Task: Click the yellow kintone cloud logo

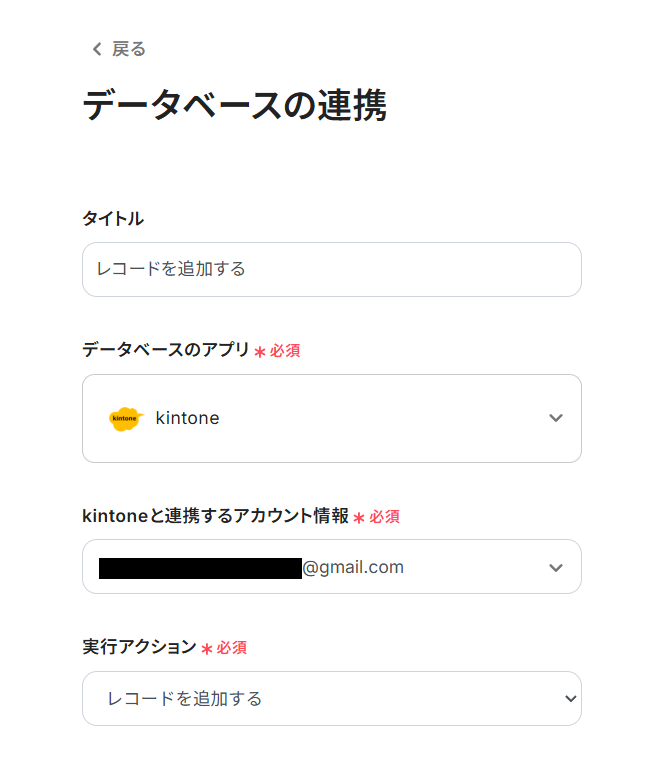Action: (126, 418)
